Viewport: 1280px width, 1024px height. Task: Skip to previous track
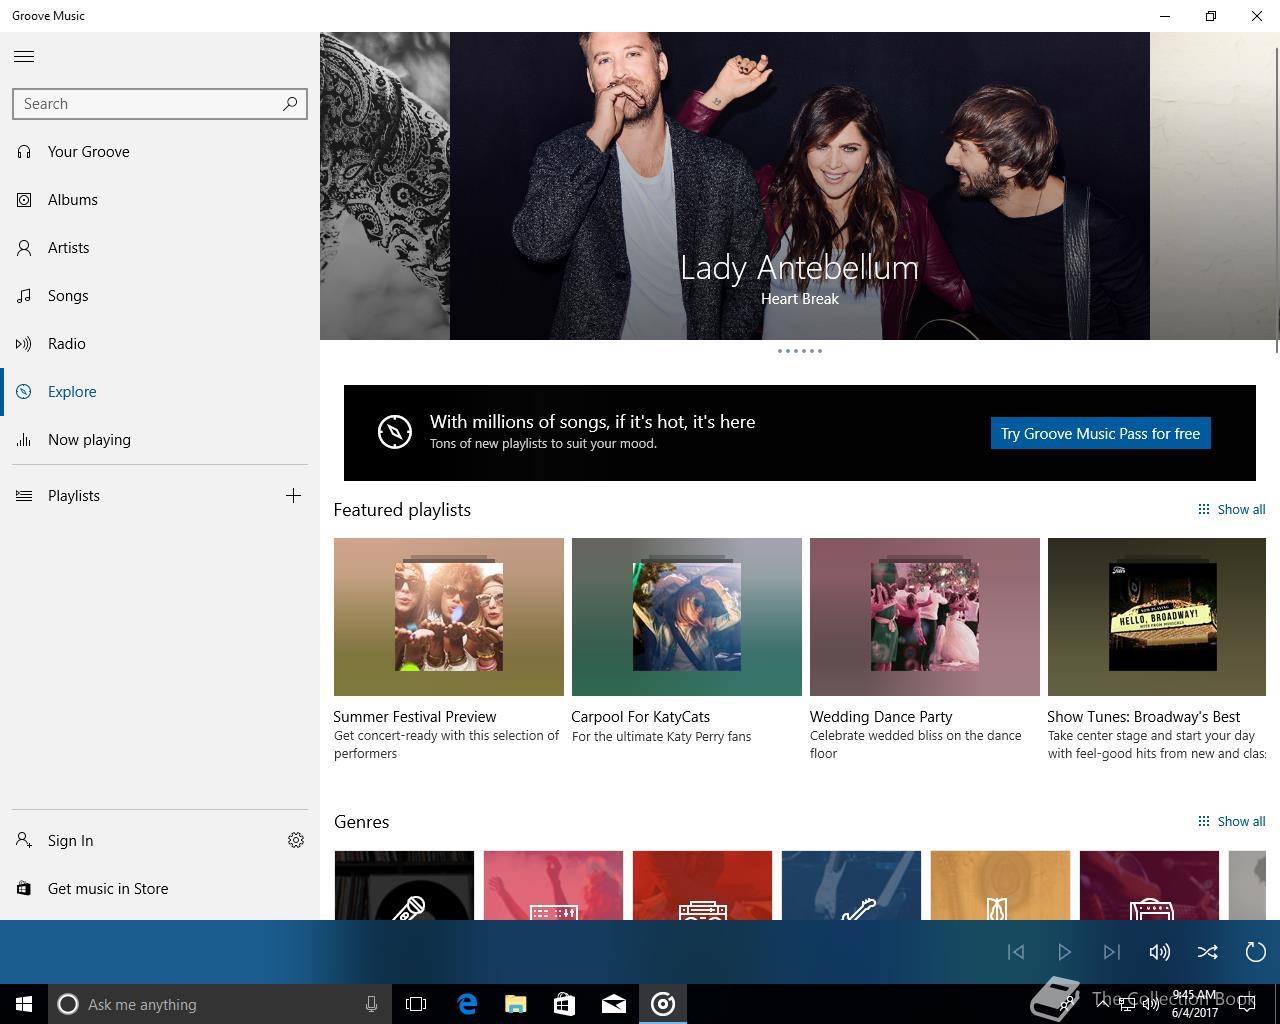coord(1016,952)
